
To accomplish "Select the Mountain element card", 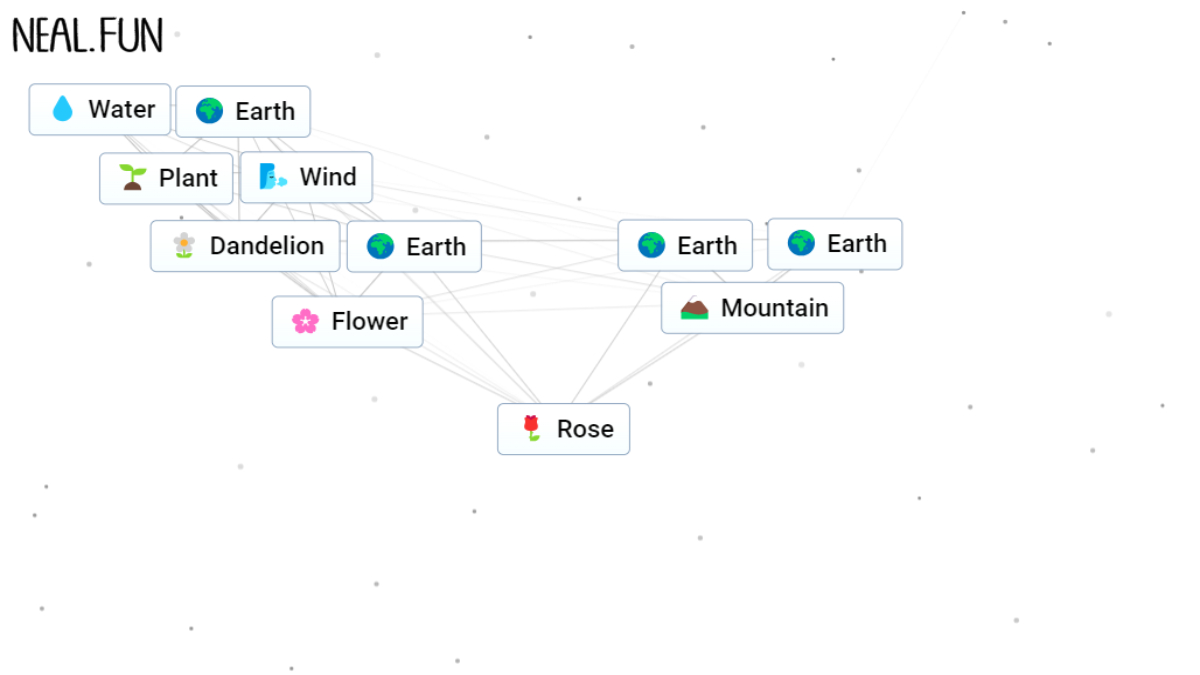I will coord(752,308).
